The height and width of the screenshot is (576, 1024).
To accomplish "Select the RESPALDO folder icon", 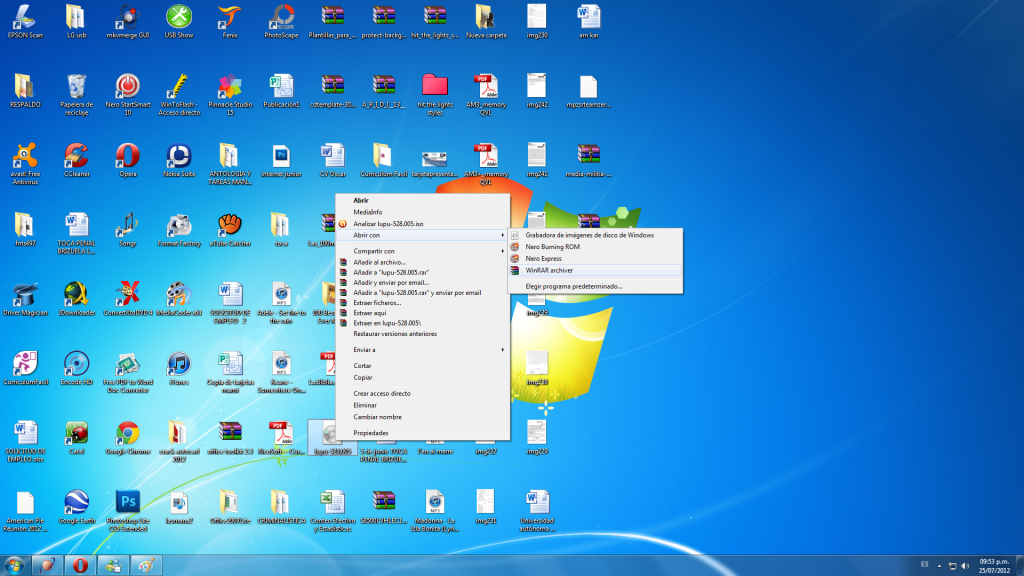I will (25, 91).
